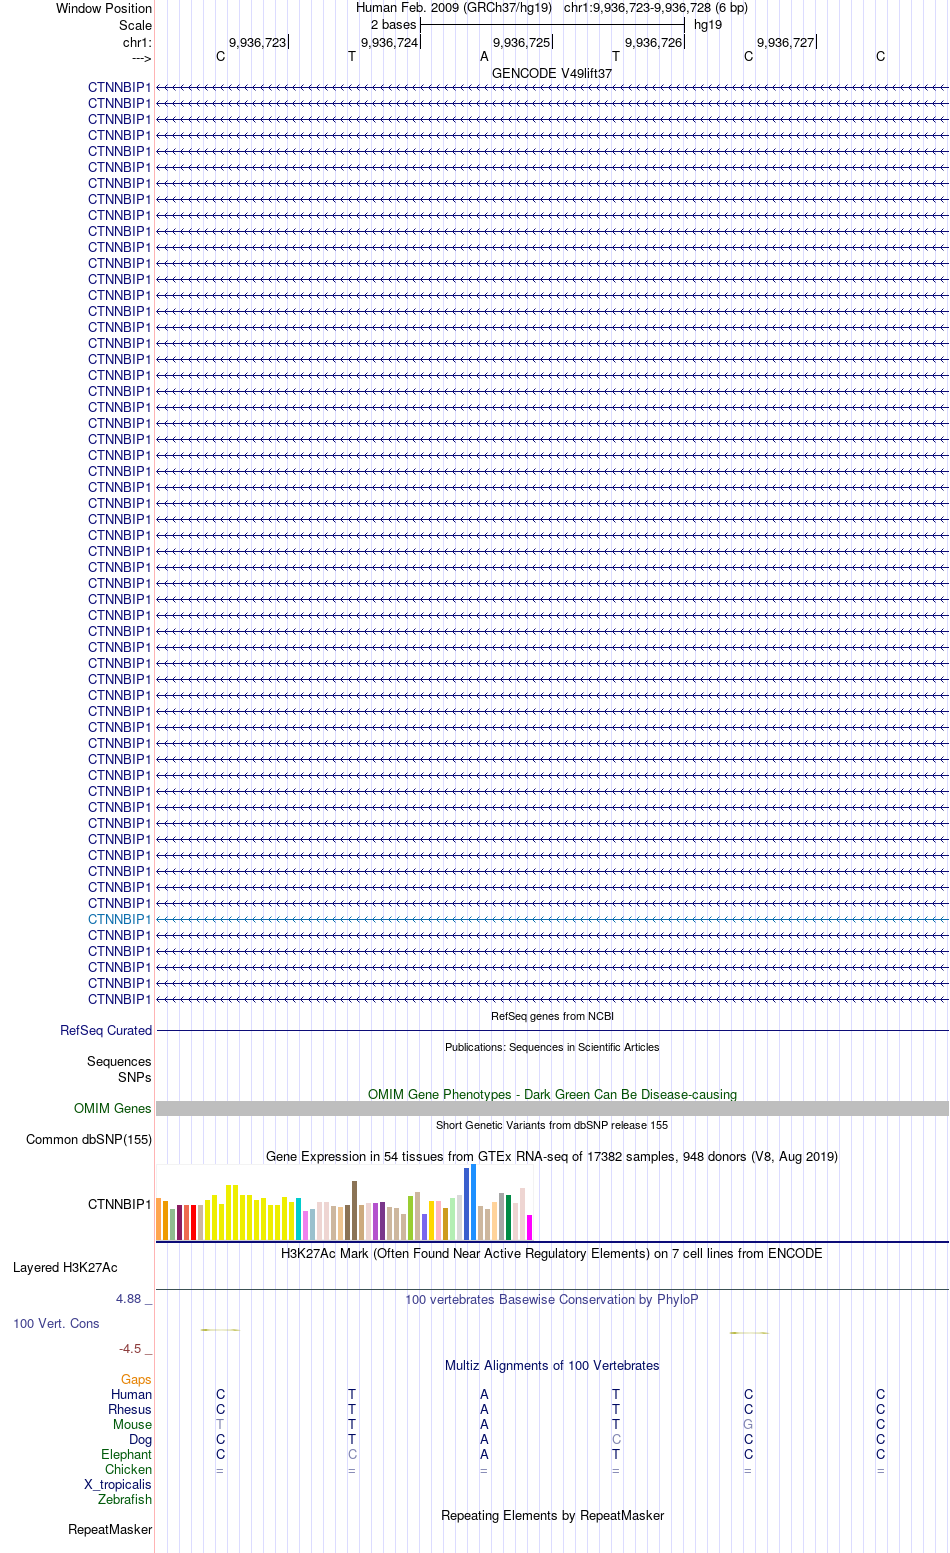The width and height of the screenshot is (950, 1553).
Task: Click '100 vertebrates Basewise Conservation by PhyloP' title
Action: point(552,1299)
